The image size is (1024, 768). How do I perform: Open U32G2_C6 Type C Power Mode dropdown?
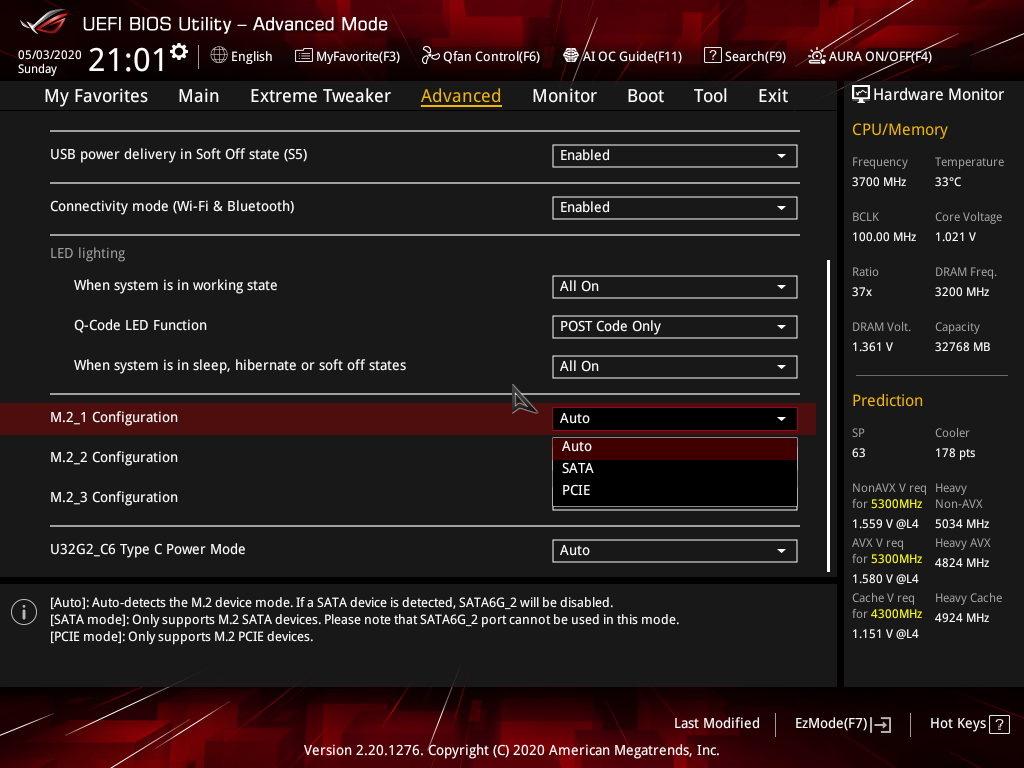[x=675, y=551]
